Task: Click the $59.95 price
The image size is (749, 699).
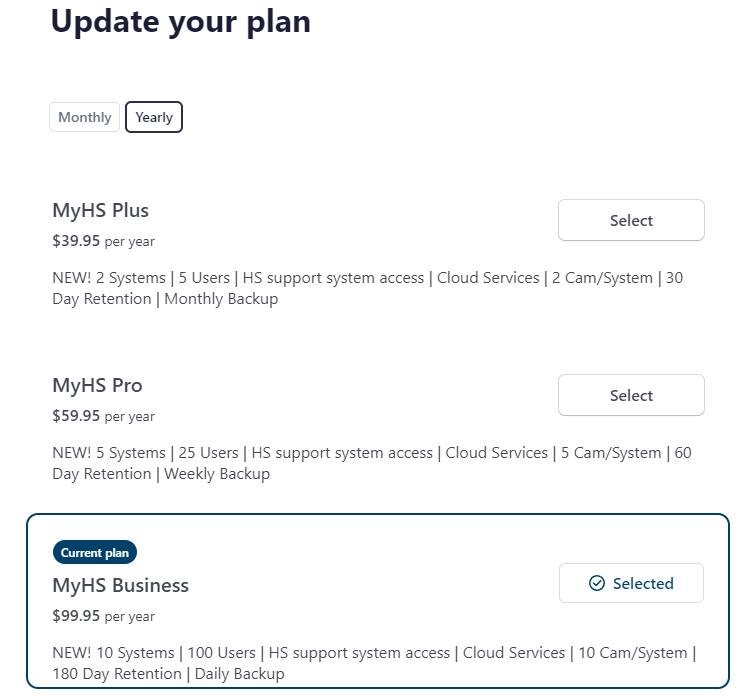Action: pos(76,416)
